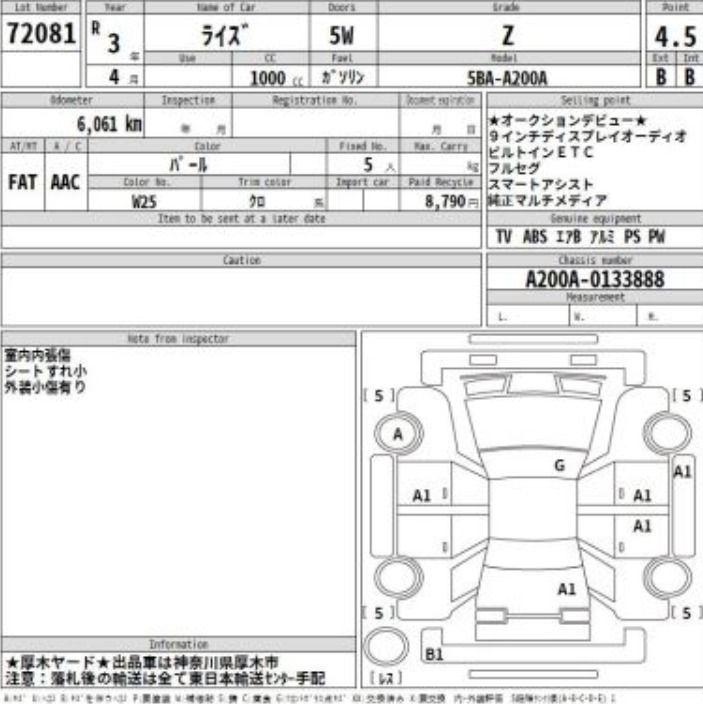Click the line 9インチディスプレイオーディオ
The image size is (703, 704).
[x=588, y=136]
